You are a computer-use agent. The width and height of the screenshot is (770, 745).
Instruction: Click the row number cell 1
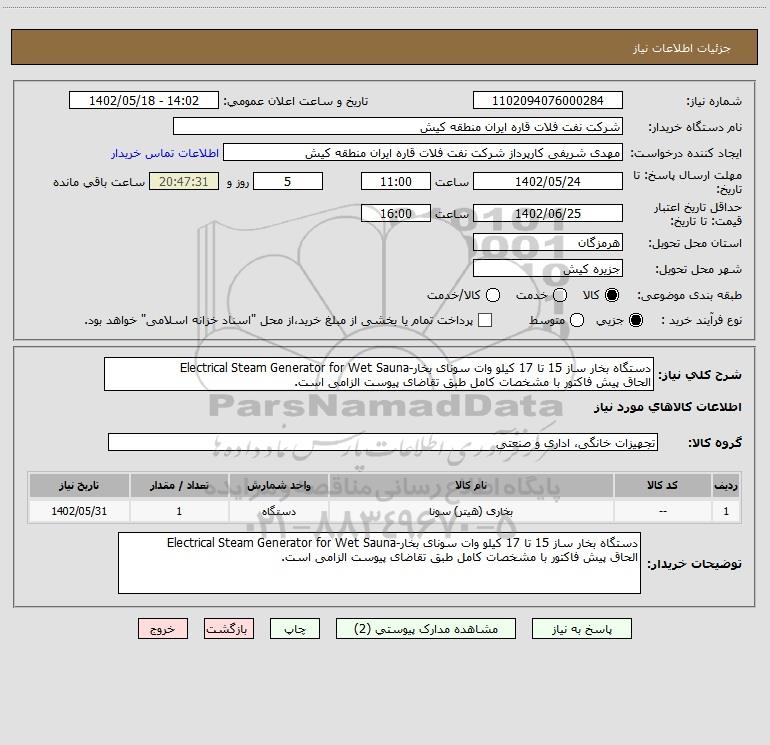pyautogui.click(x=726, y=511)
